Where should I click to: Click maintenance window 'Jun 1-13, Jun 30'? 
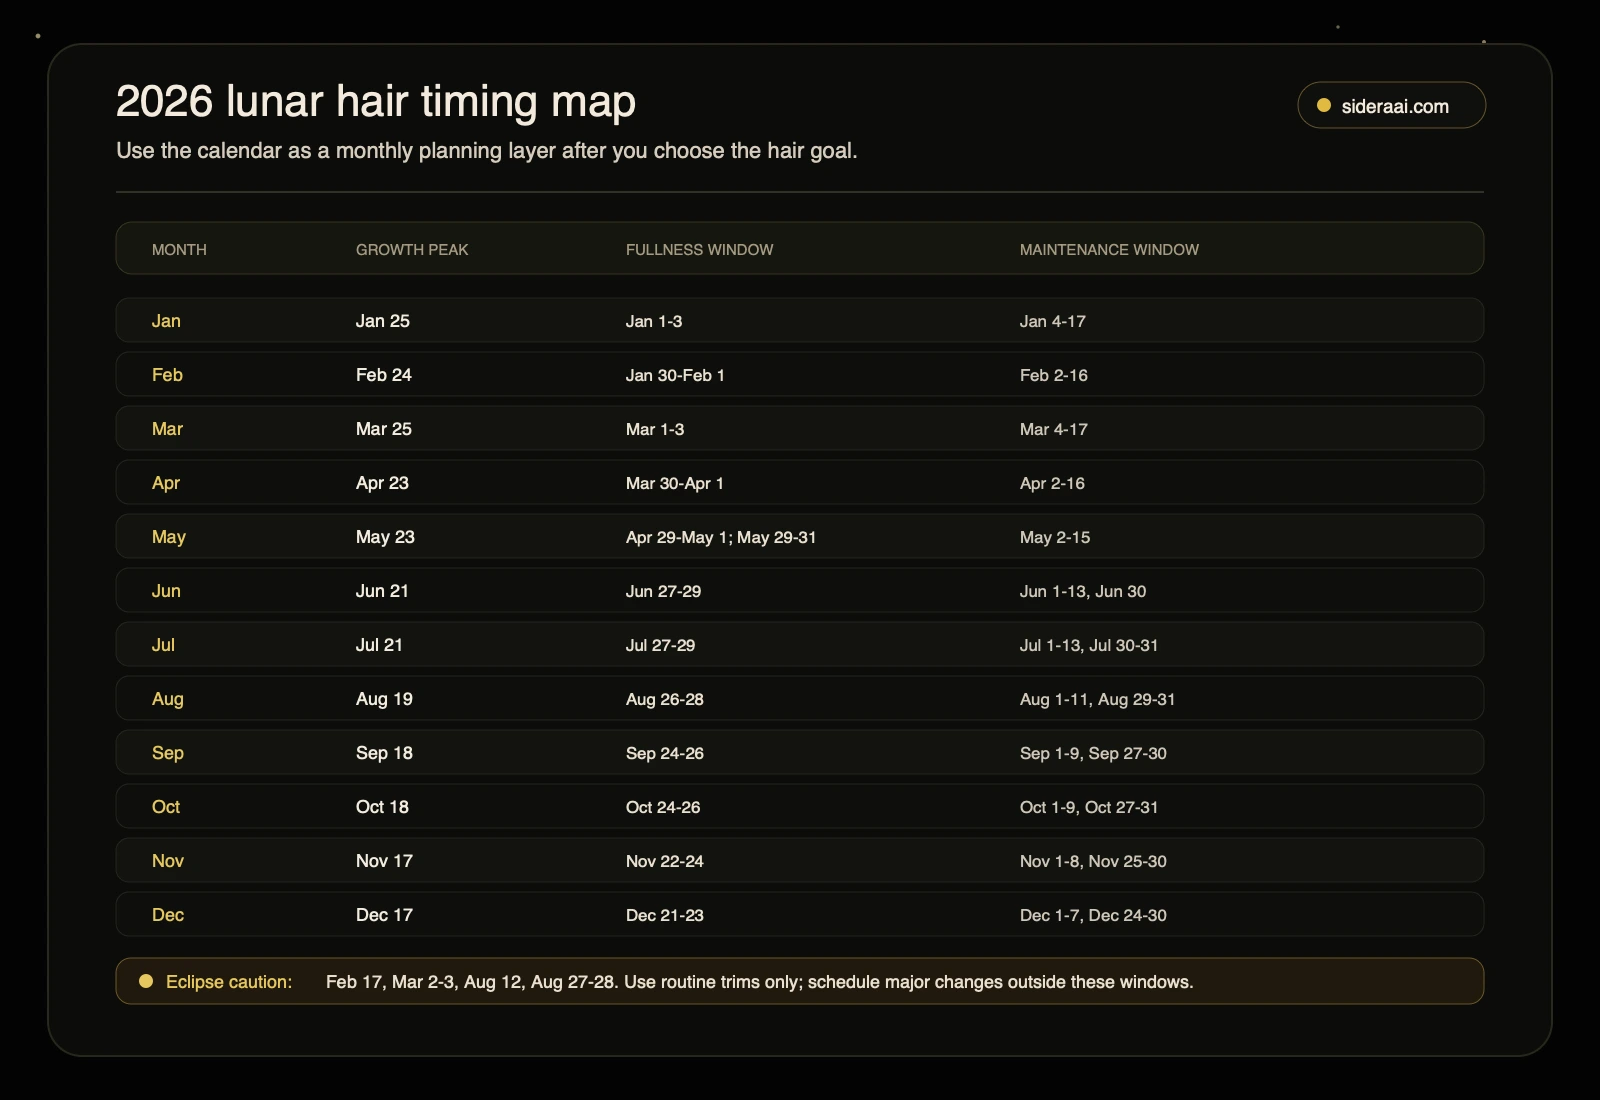[1083, 591]
